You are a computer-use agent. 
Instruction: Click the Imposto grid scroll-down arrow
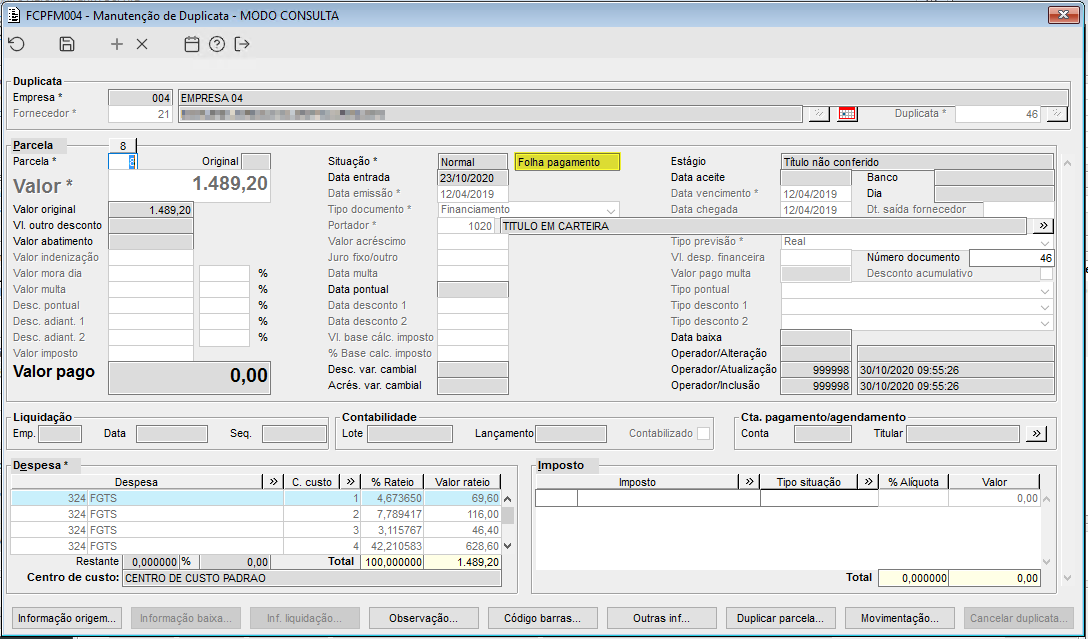(x=1046, y=562)
